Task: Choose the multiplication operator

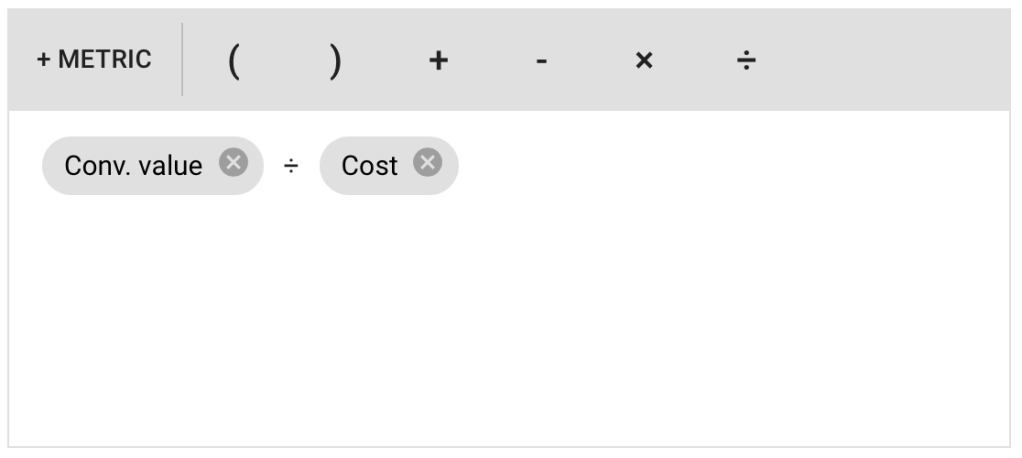Action: coord(644,61)
